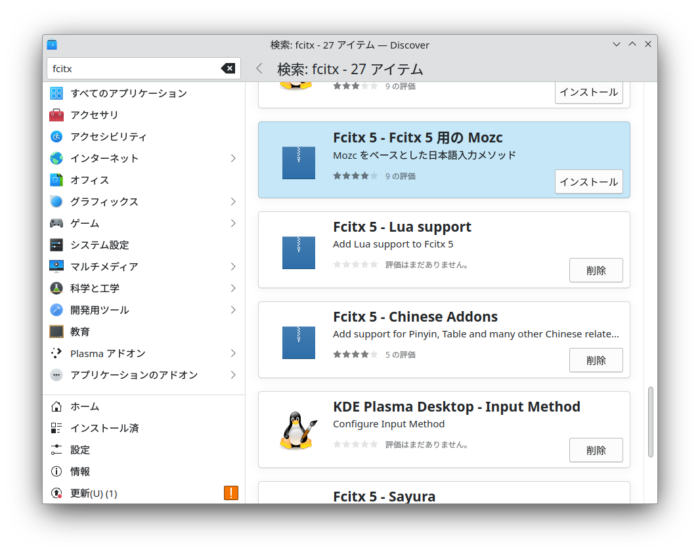Click the インストール済 icon
The width and height of the screenshot is (700, 554).
tap(56, 428)
